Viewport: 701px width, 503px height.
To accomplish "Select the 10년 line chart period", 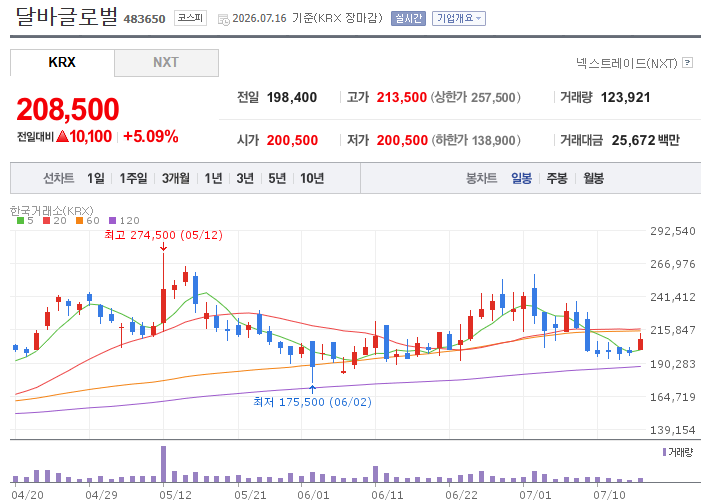I will click(312, 178).
